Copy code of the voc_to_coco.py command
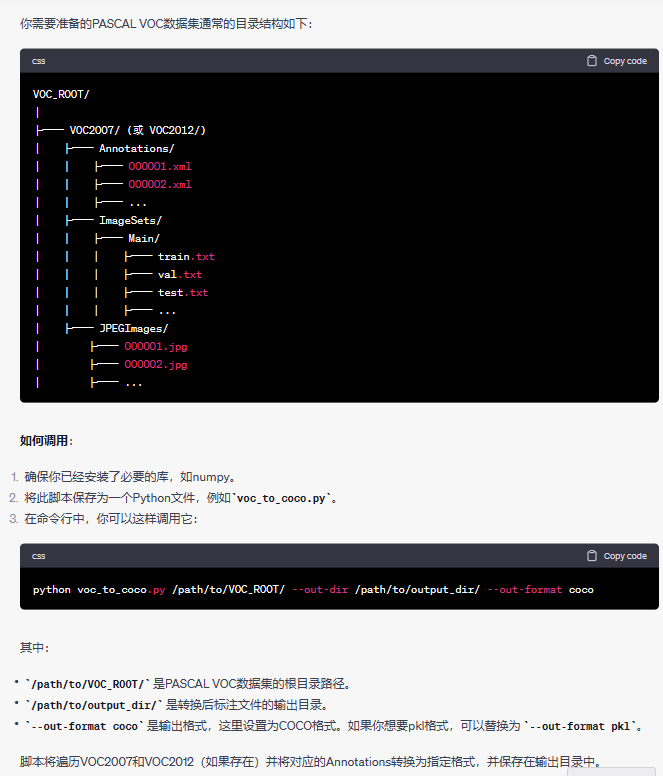The height and width of the screenshot is (776, 663). point(616,556)
